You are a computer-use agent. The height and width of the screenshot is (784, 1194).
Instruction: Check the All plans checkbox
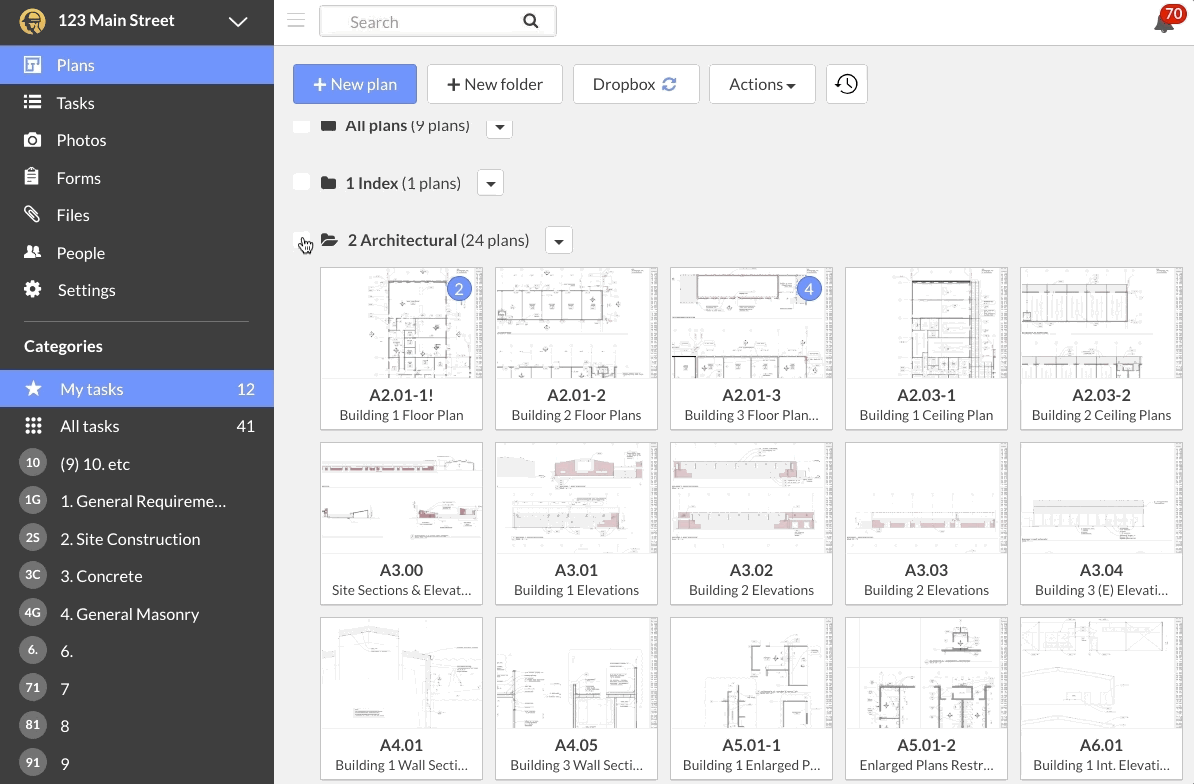click(301, 126)
